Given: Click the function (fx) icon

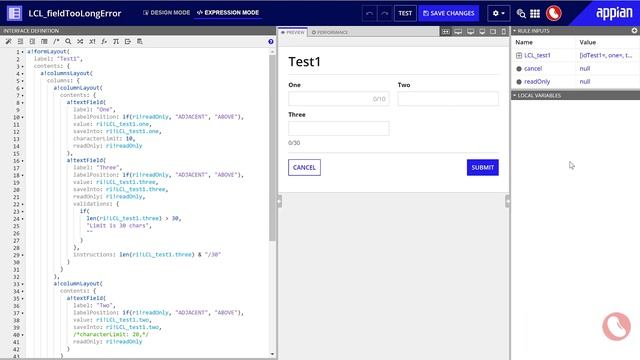Looking at the screenshot, I should click(104, 42).
